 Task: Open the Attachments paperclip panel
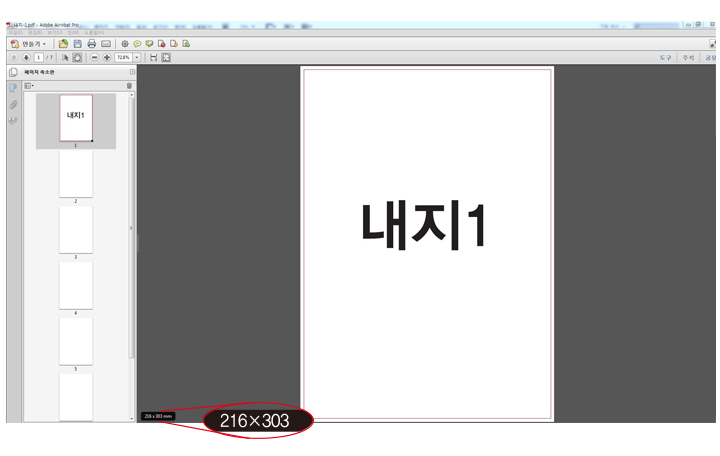tap(13, 104)
